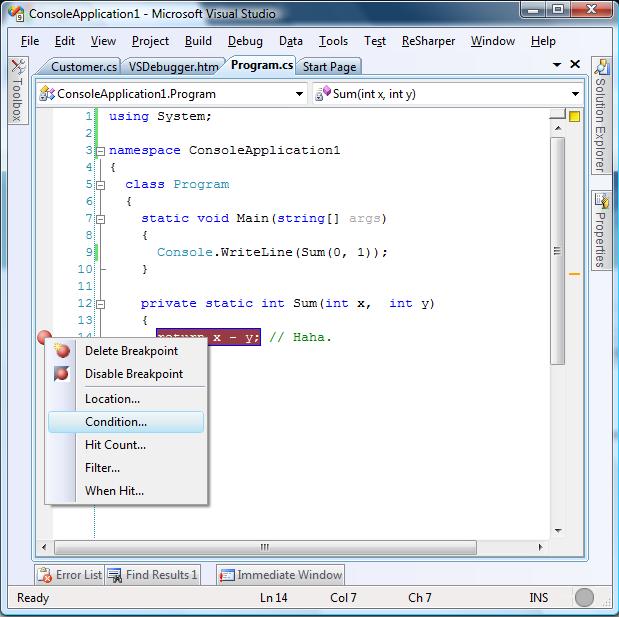619x617 pixels.
Task: Select Filter... in breakpoint menu
Action: coord(126,468)
